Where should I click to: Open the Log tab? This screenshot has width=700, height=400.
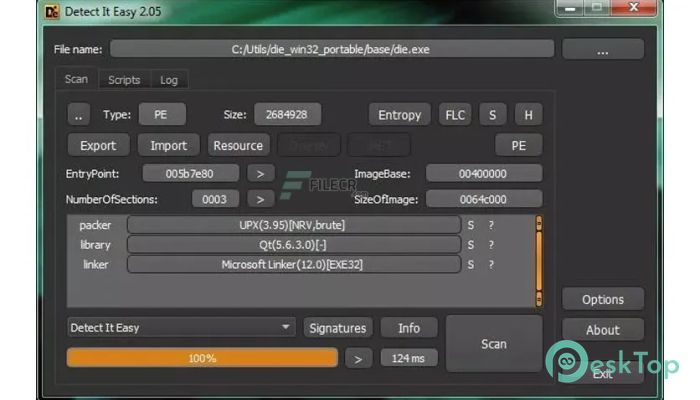(169, 80)
